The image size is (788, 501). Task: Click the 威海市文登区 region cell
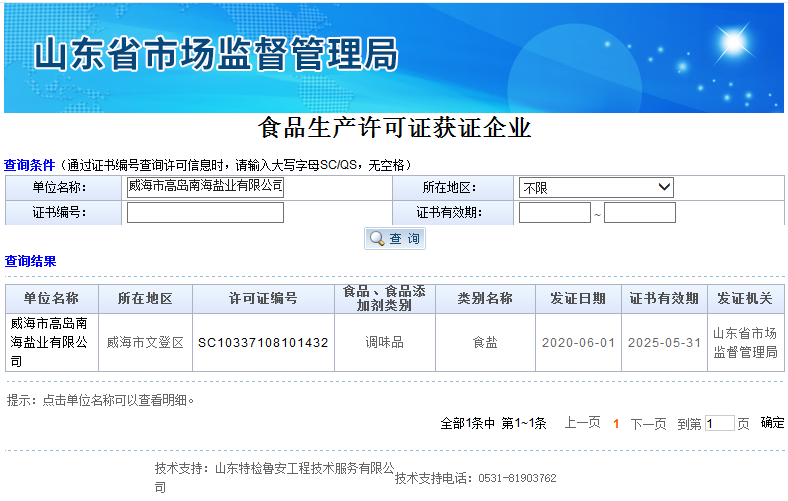145,342
